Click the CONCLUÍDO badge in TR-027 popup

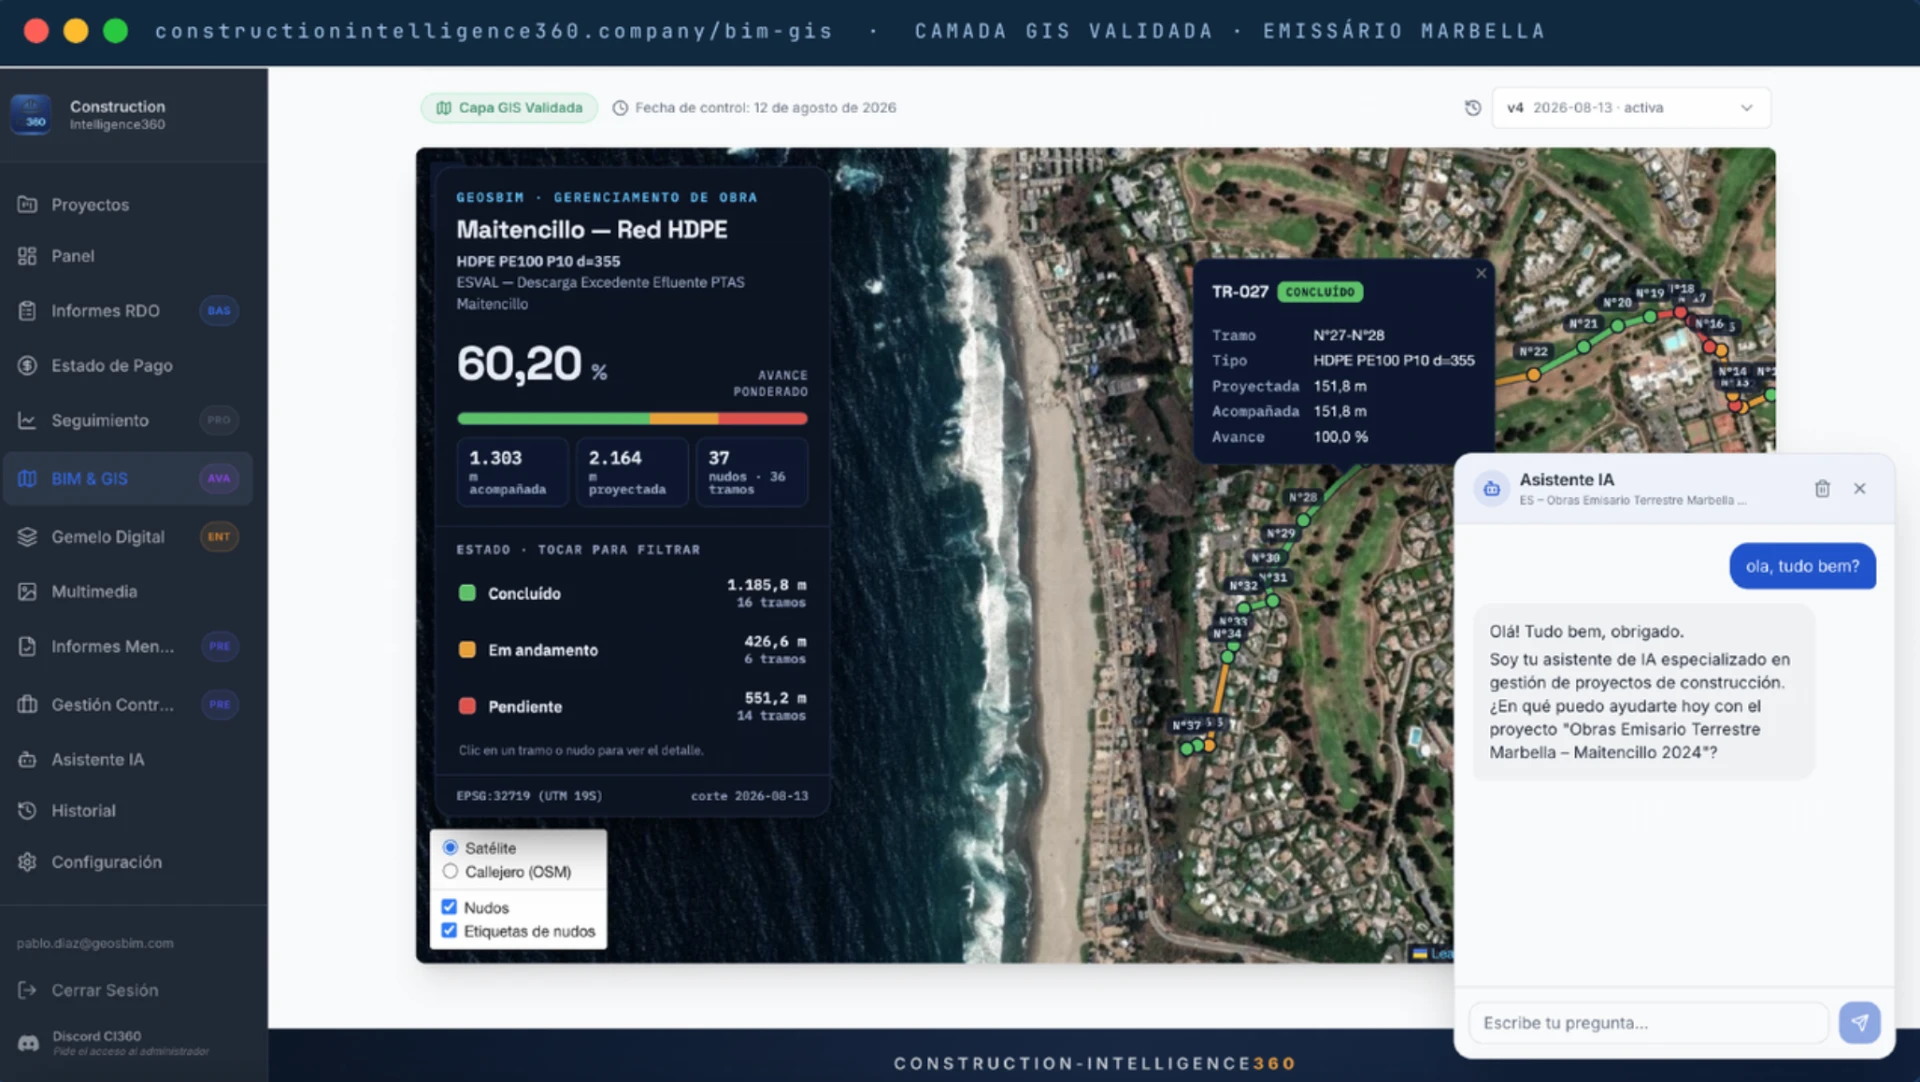tap(1320, 292)
